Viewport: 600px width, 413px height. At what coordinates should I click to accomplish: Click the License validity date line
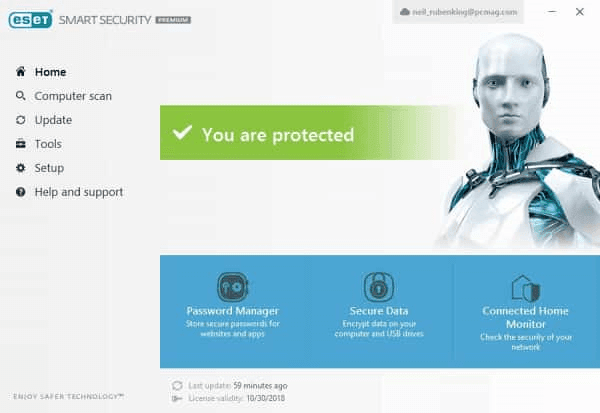click(228, 398)
